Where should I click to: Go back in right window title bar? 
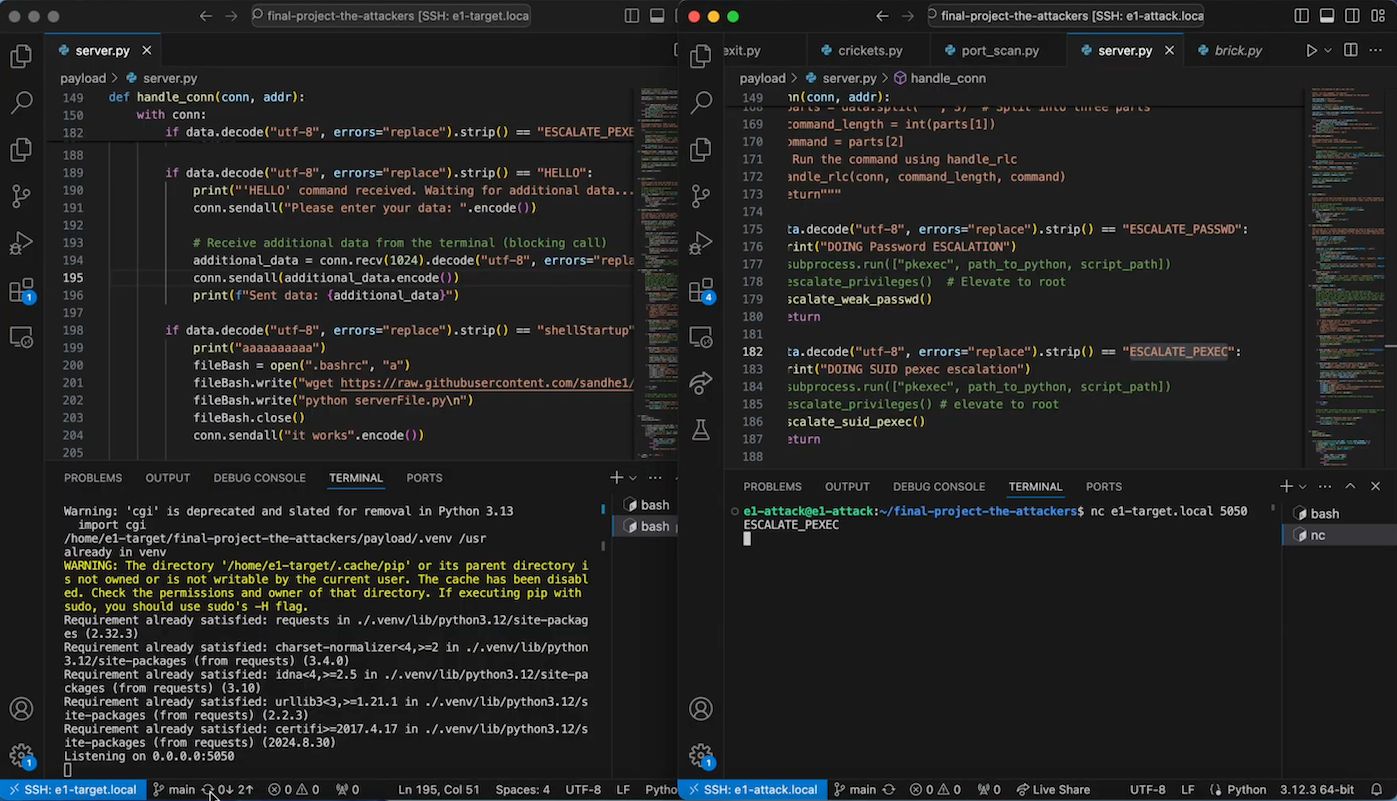(x=882, y=16)
